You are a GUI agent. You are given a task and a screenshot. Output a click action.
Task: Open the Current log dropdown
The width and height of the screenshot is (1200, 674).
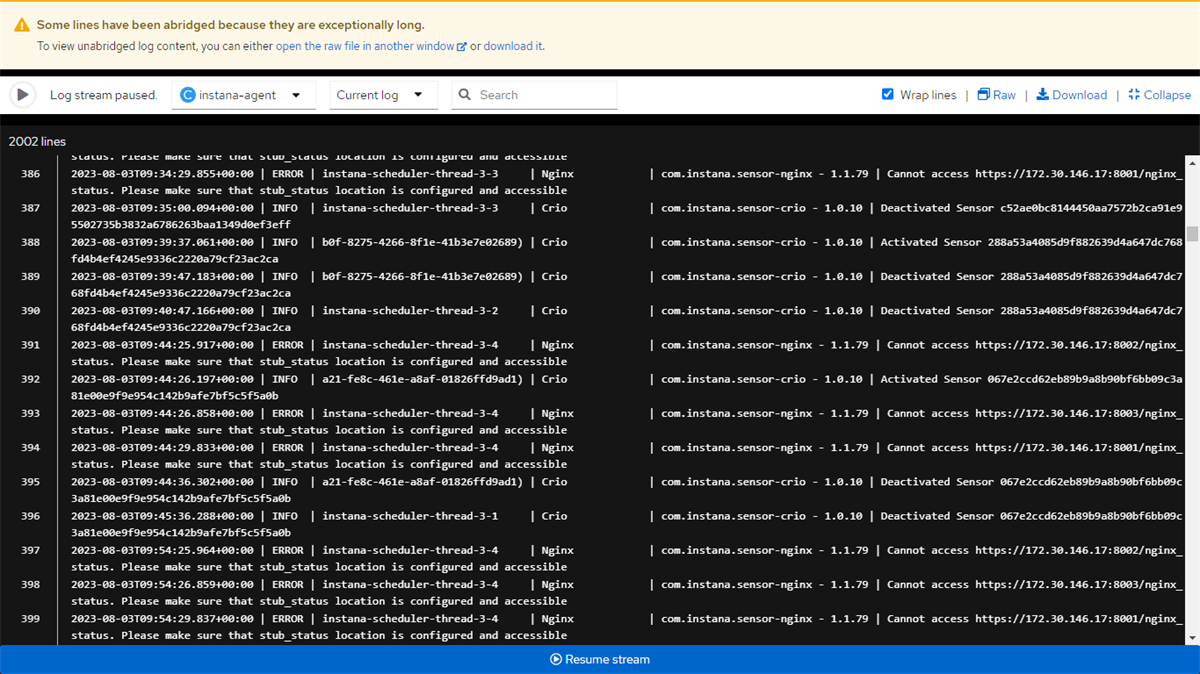tap(383, 95)
